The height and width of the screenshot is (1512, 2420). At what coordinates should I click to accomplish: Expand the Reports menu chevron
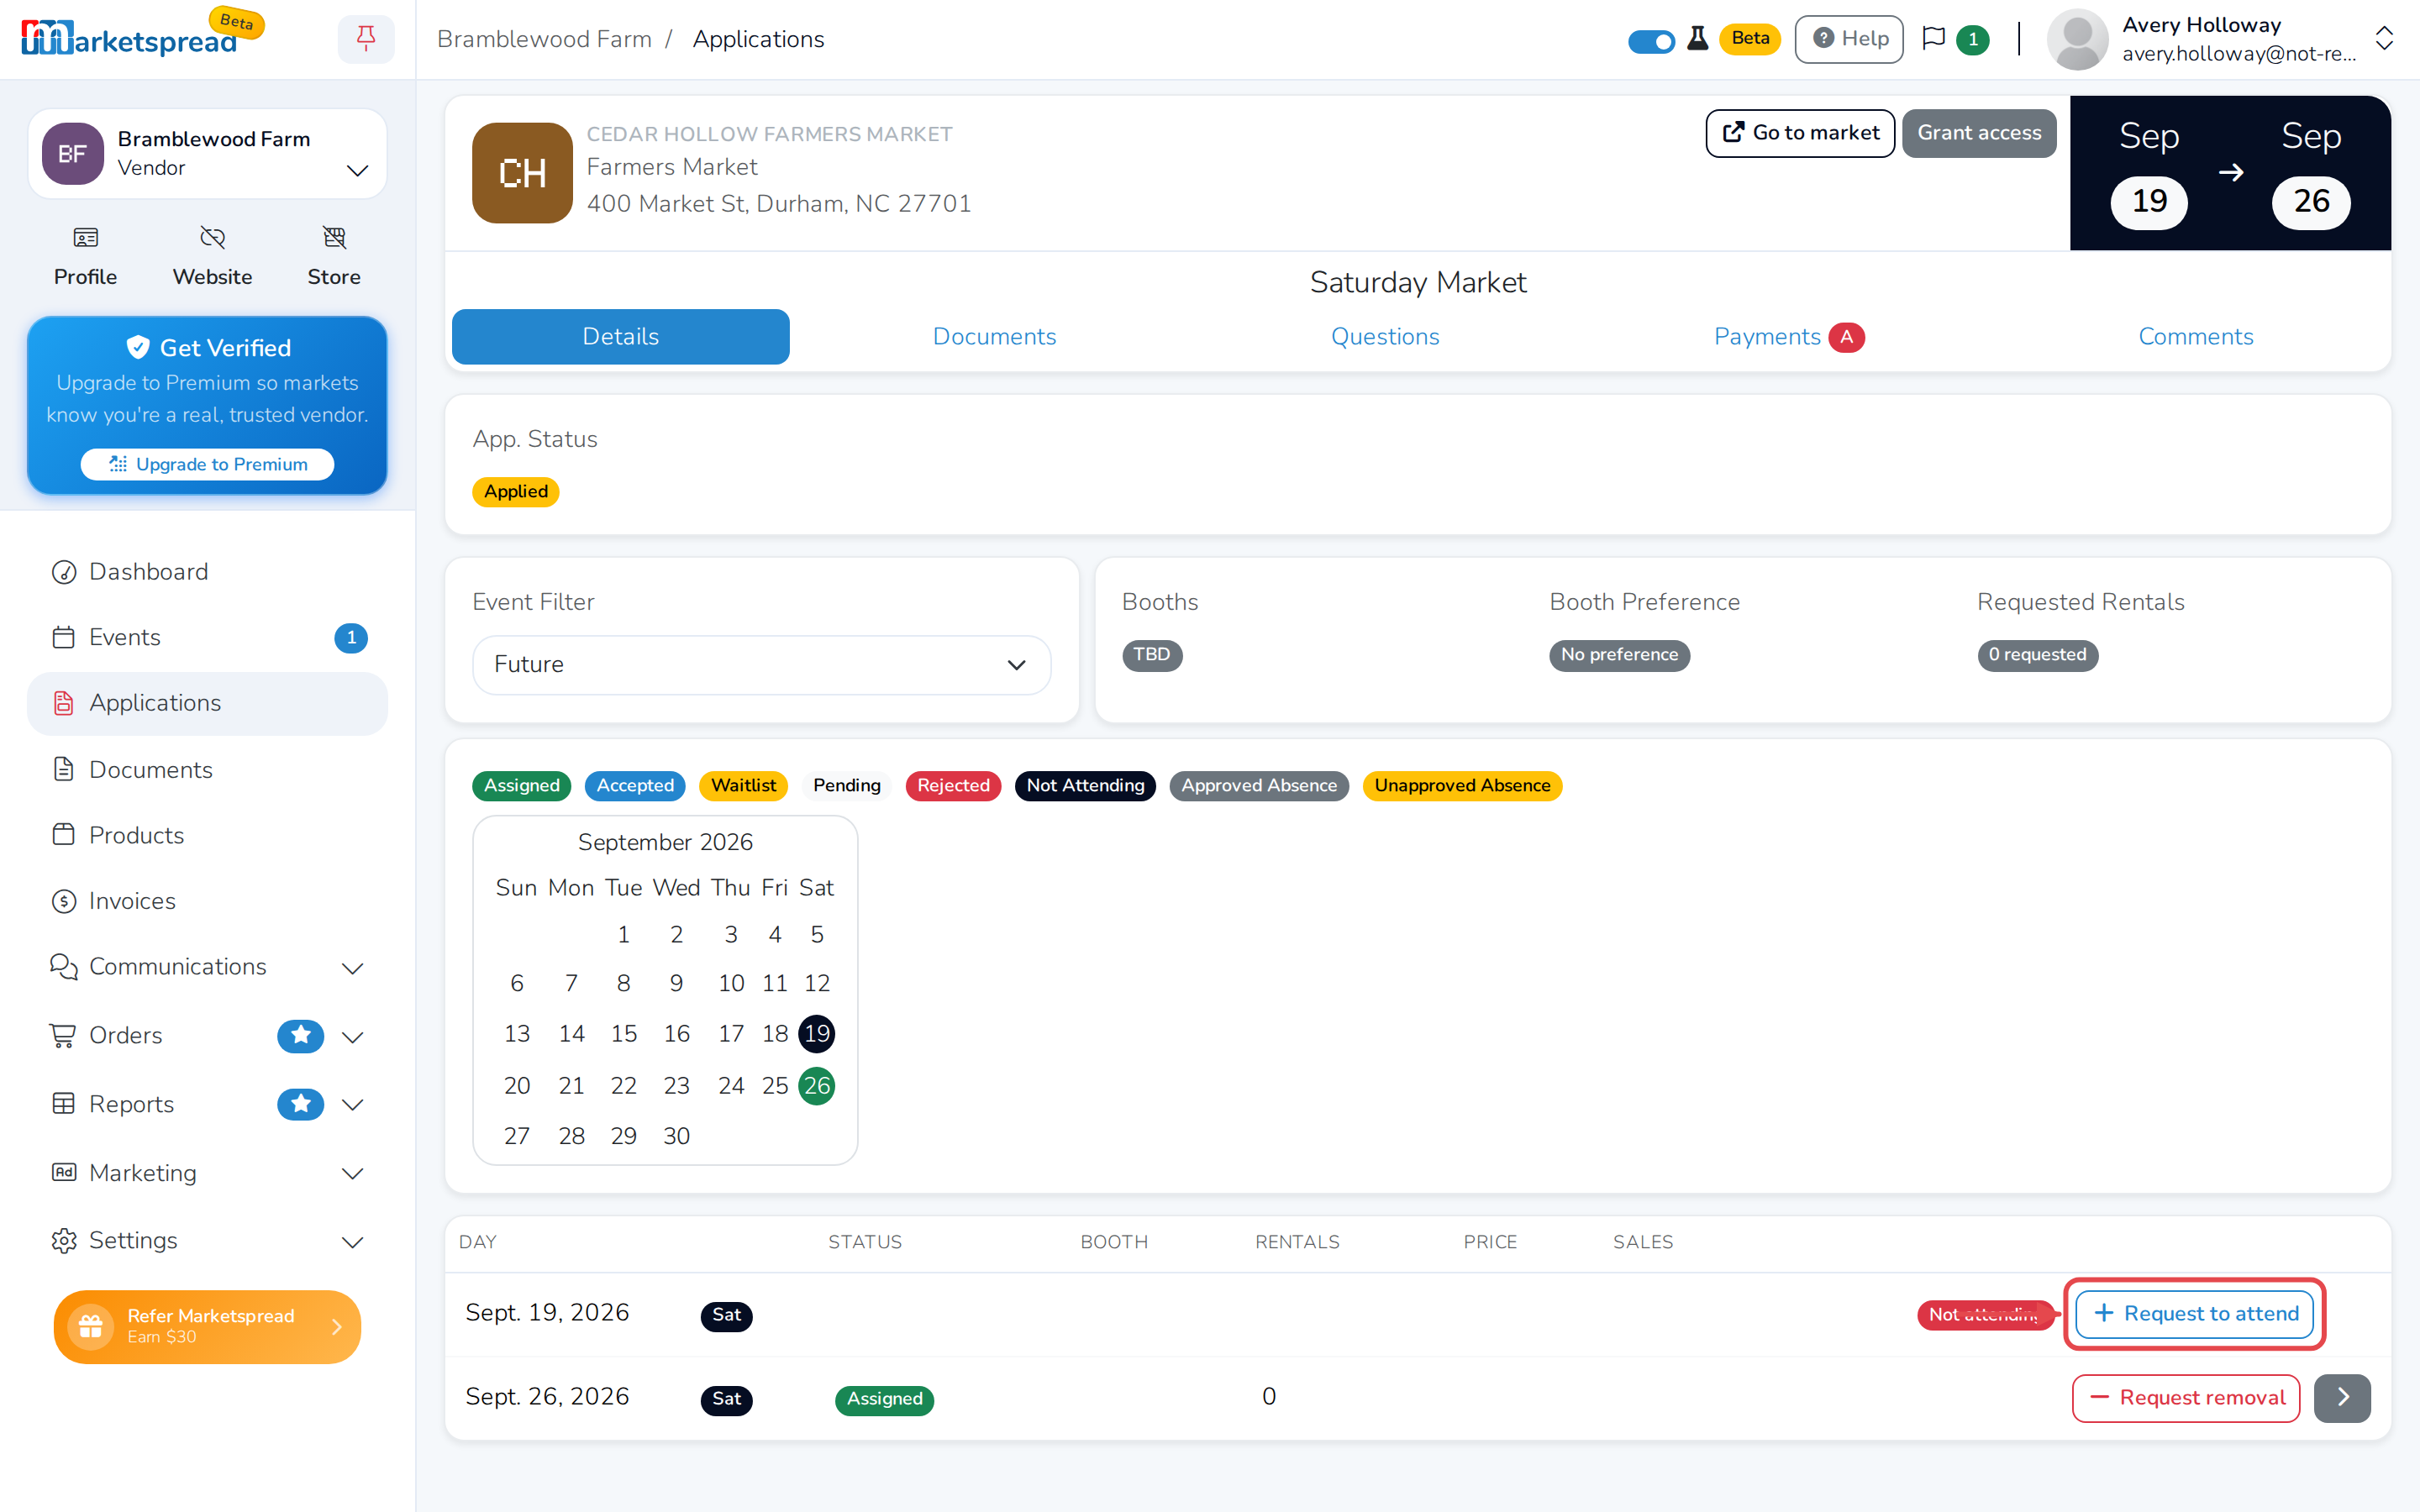click(x=352, y=1105)
